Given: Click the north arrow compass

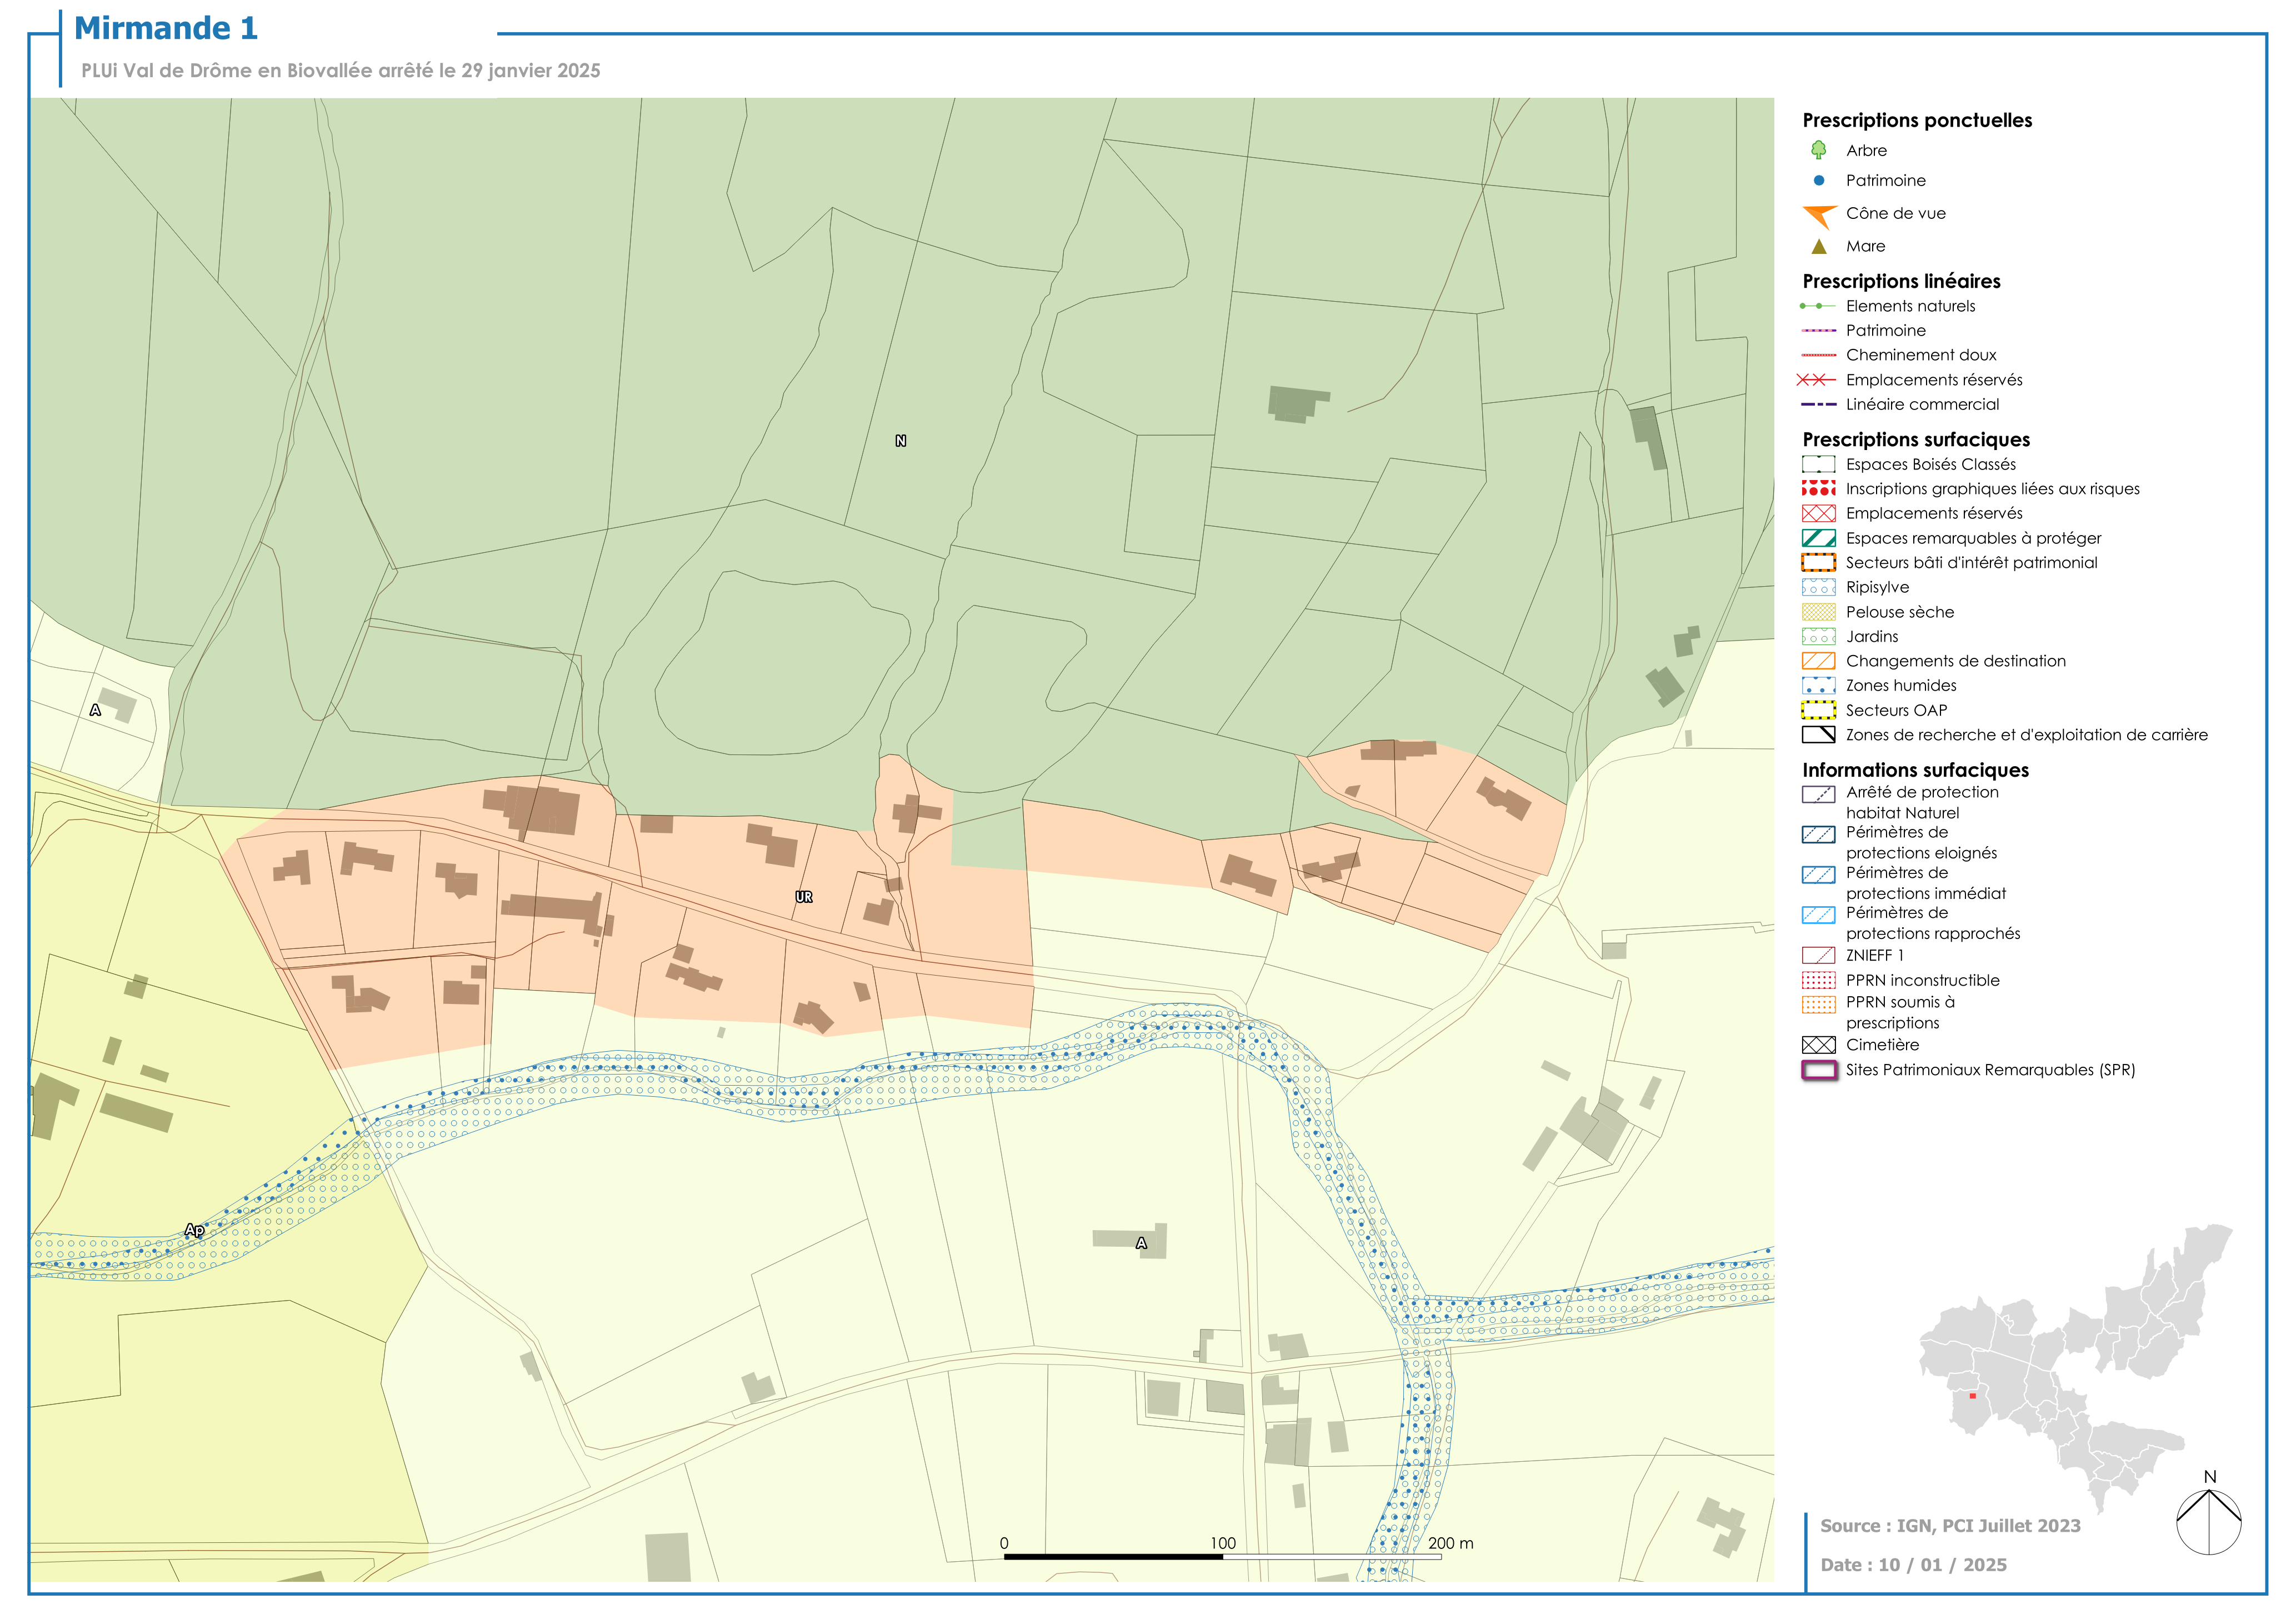Looking at the screenshot, I should (x=2208, y=1513).
